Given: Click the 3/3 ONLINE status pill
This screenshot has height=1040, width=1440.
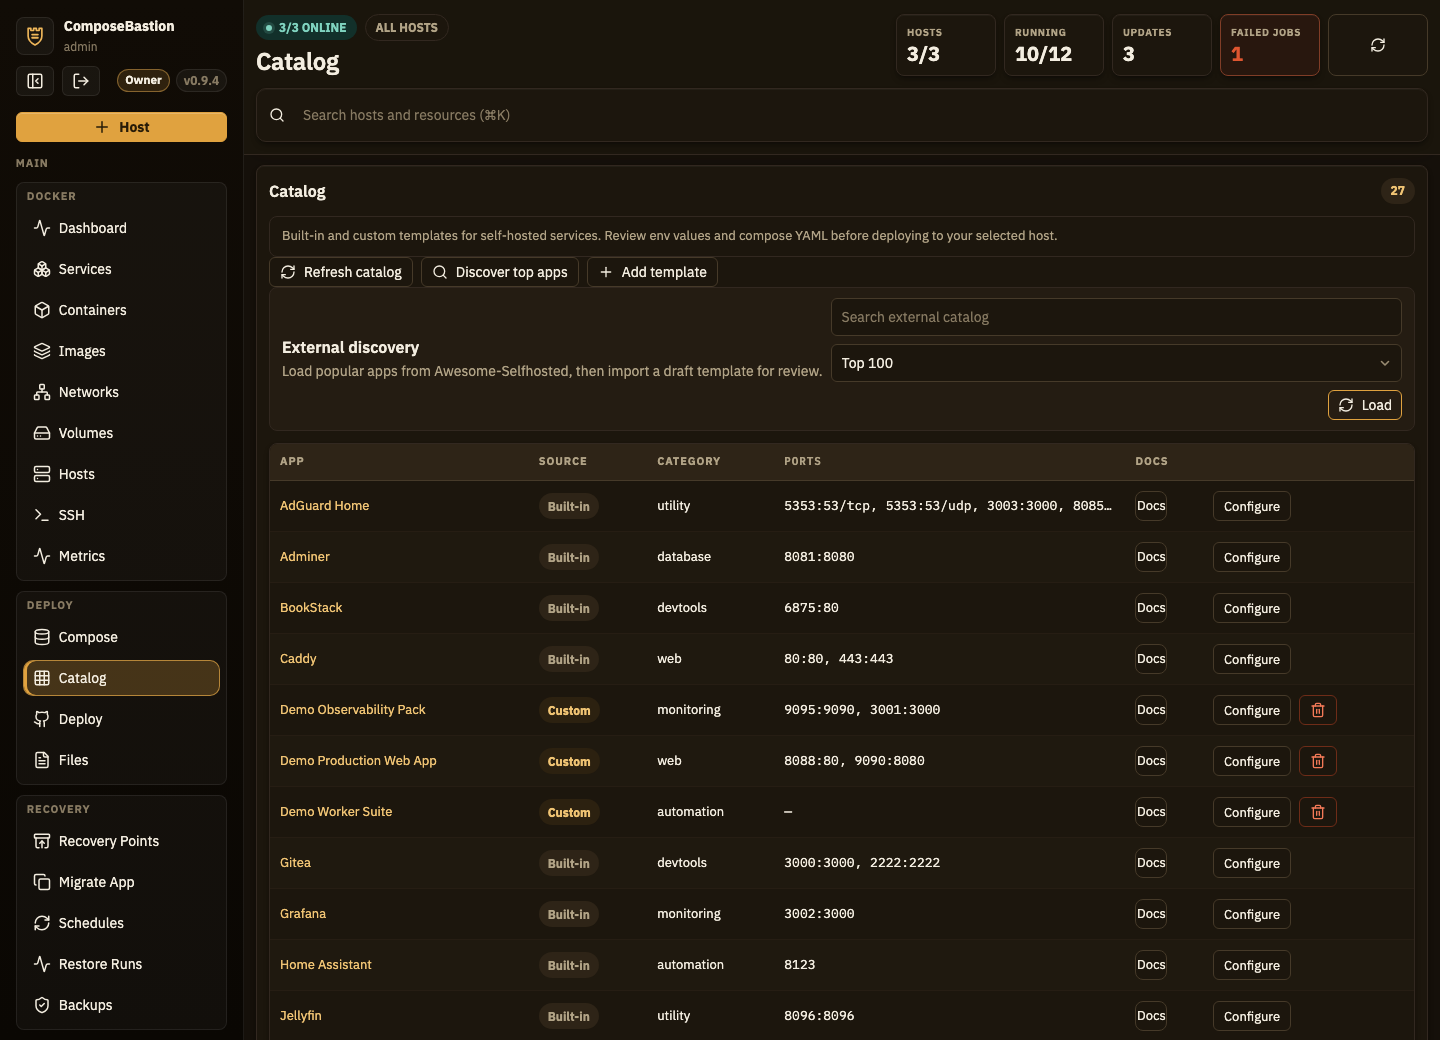Looking at the screenshot, I should coord(306,28).
